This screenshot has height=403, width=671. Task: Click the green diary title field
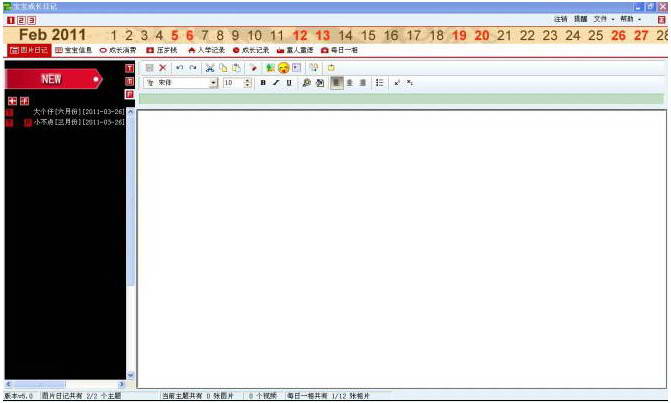[401, 99]
